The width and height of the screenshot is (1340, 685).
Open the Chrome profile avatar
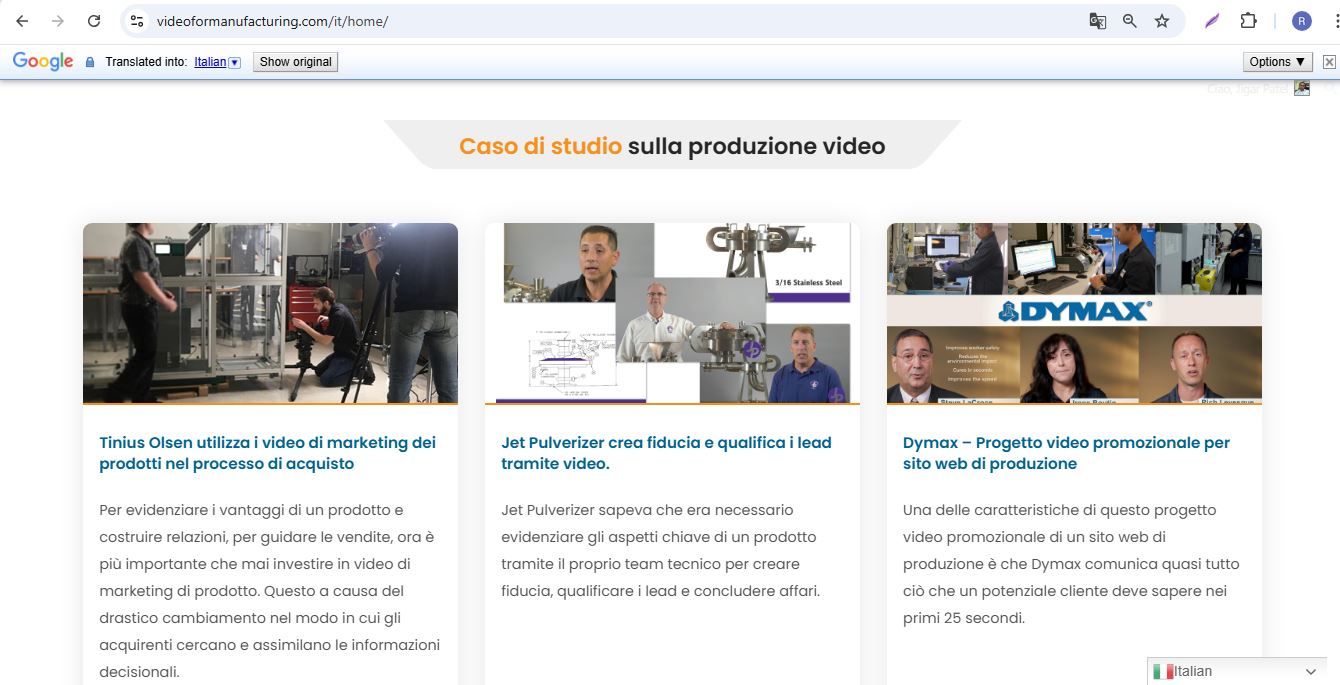[1301, 21]
